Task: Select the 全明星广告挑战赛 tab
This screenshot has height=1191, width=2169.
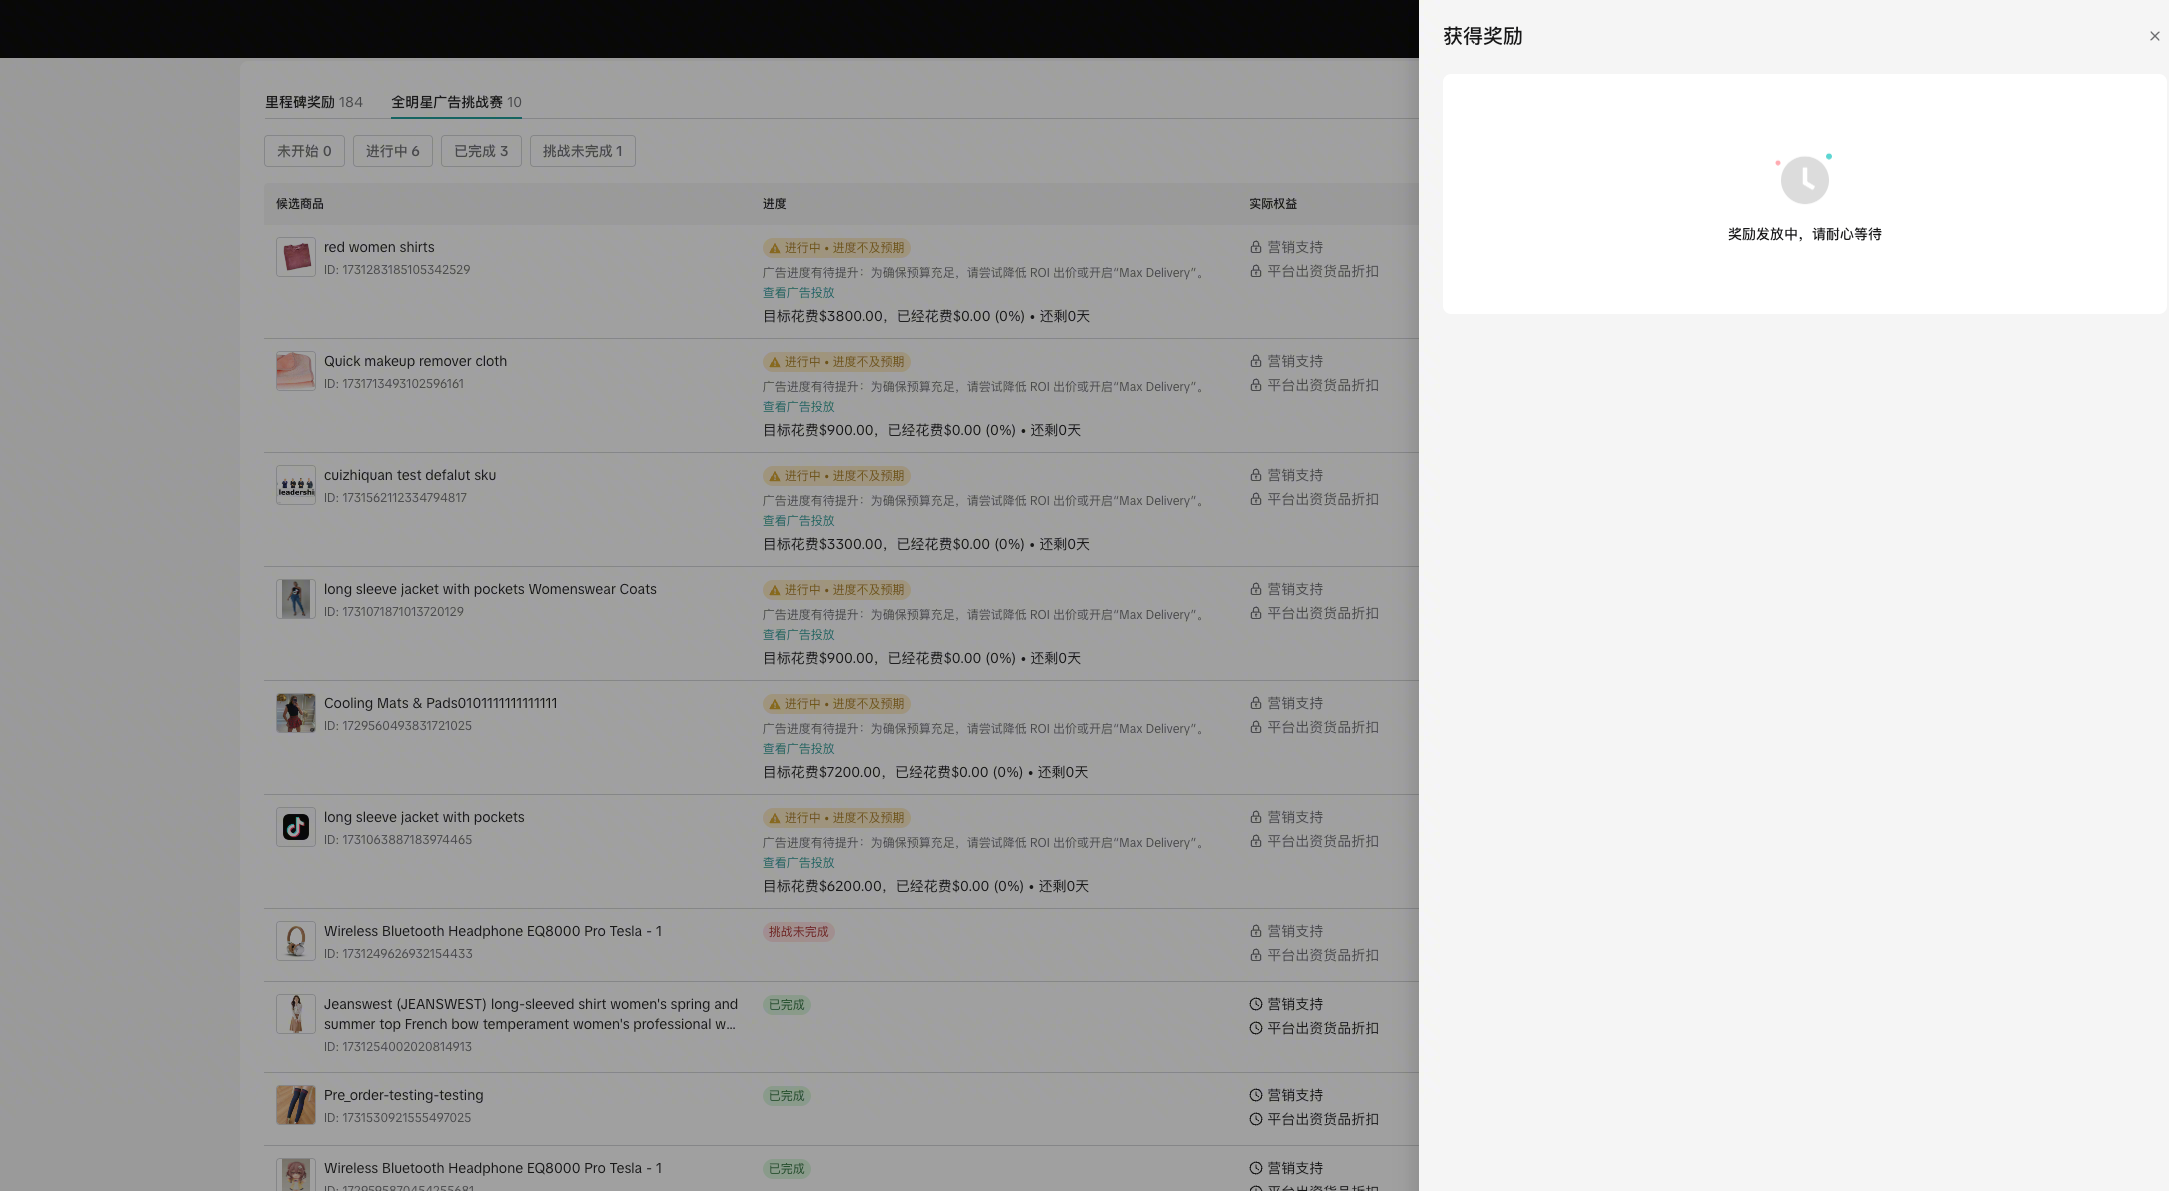Action: coord(455,102)
